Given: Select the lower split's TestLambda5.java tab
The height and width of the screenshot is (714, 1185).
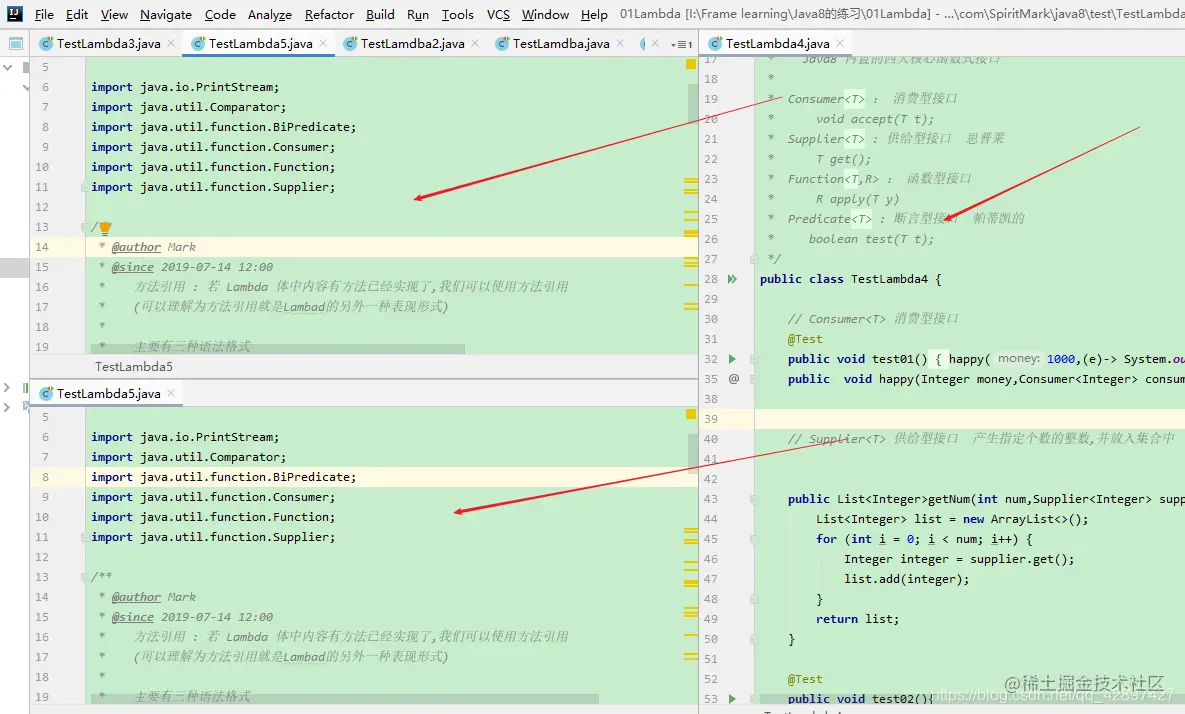Looking at the screenshot, I should click(107, 394).
